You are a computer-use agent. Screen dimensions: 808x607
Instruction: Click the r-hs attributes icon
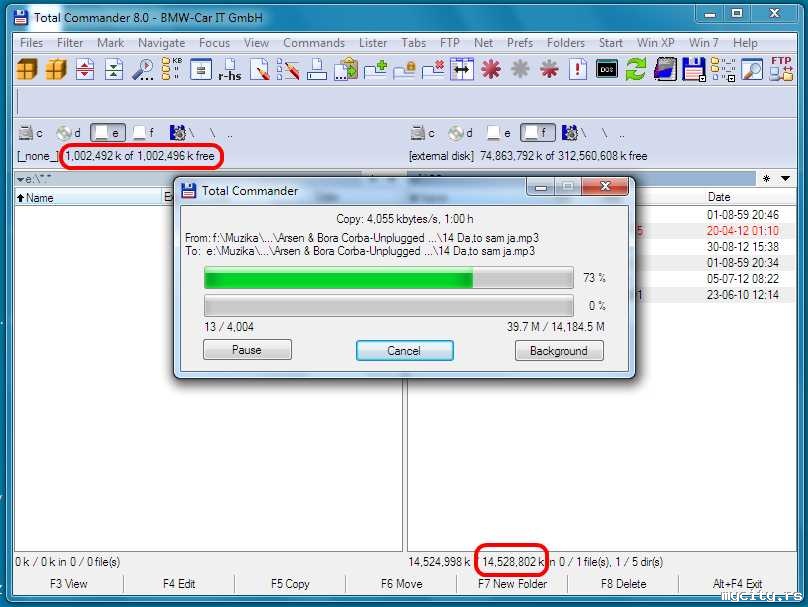point(230,69)
